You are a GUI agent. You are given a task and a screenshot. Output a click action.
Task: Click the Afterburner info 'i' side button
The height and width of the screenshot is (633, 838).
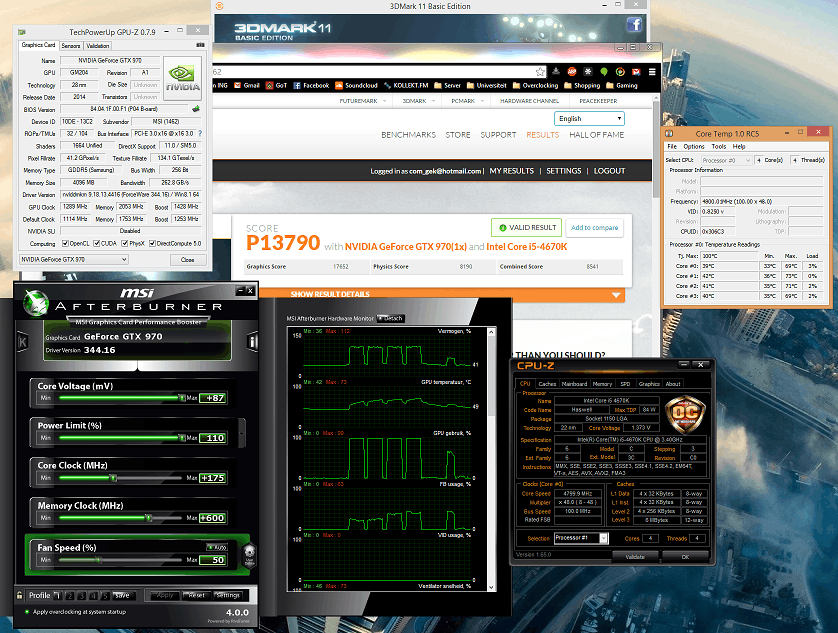(x=252, y=342)
